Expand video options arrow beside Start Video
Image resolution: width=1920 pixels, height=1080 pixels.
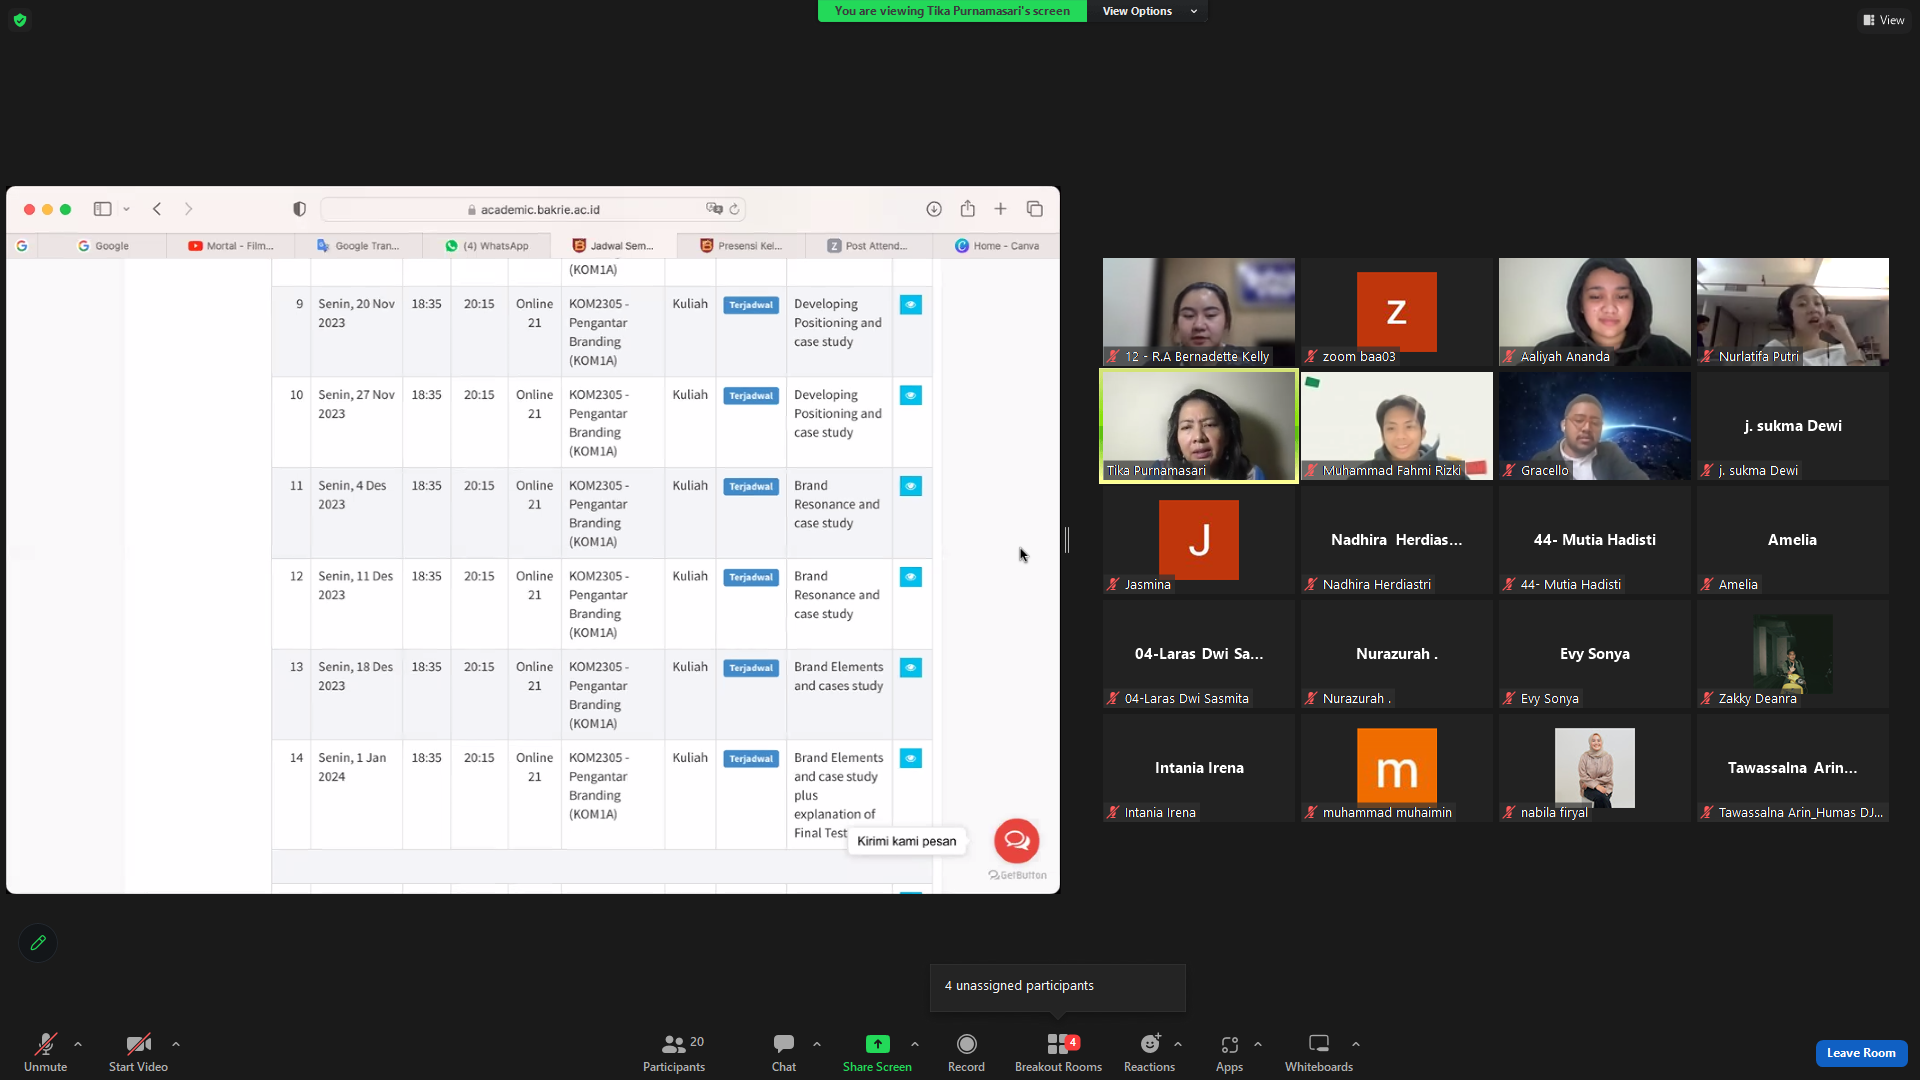[x=176, y=1044]
